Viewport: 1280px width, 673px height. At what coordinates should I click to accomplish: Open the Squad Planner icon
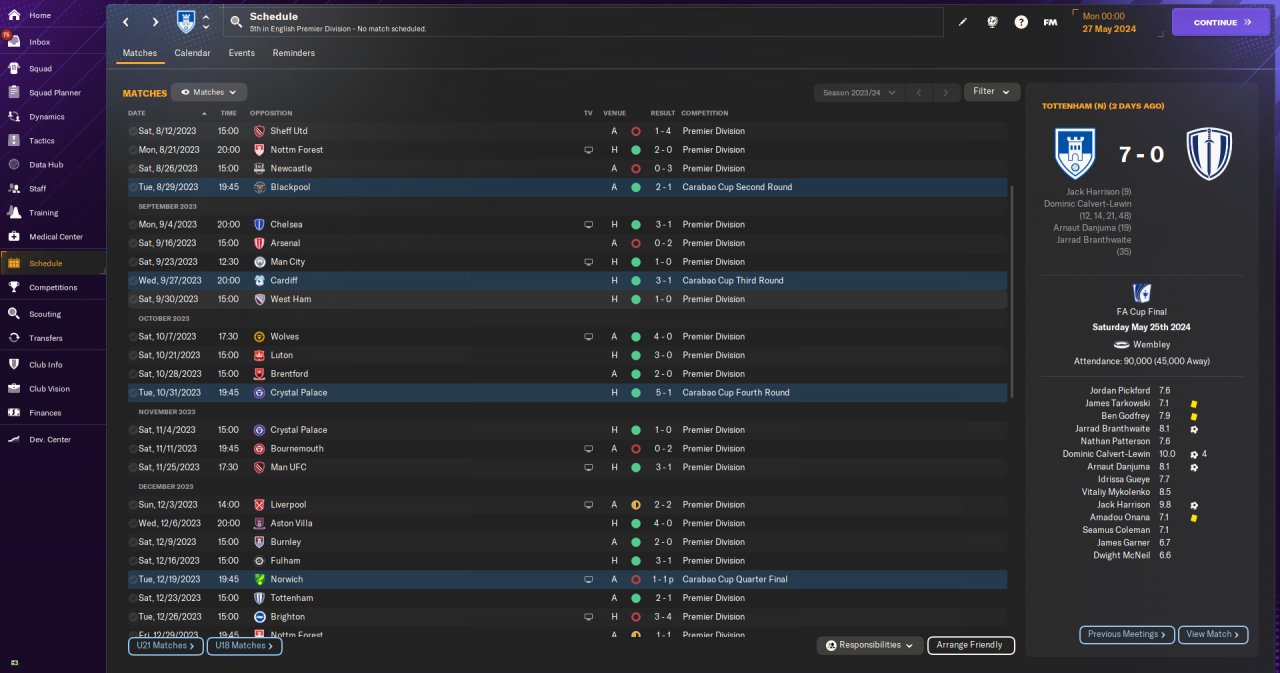coord(14,93)
